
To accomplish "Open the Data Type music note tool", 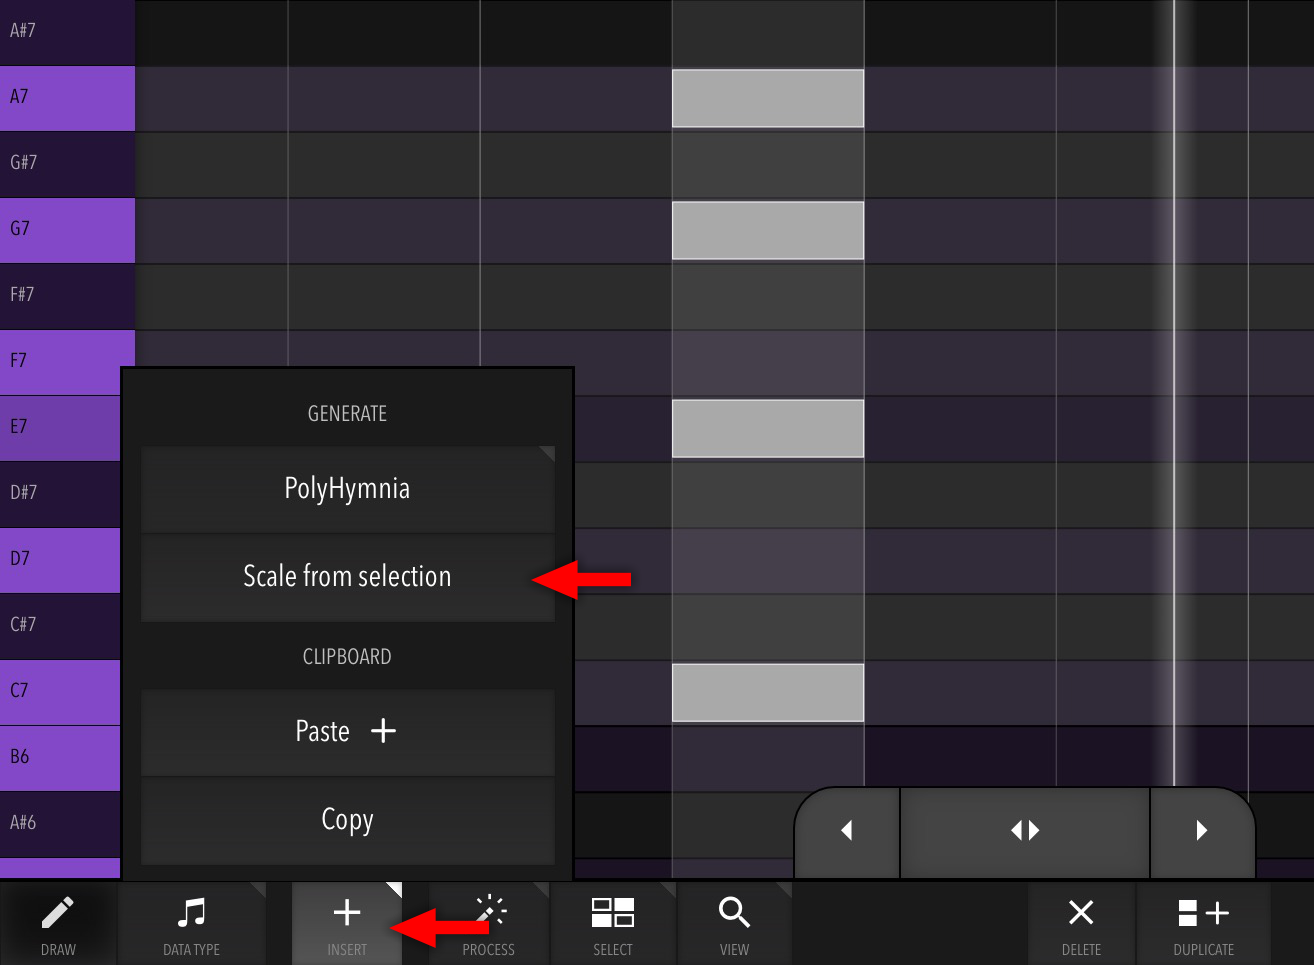I will 191,924.
